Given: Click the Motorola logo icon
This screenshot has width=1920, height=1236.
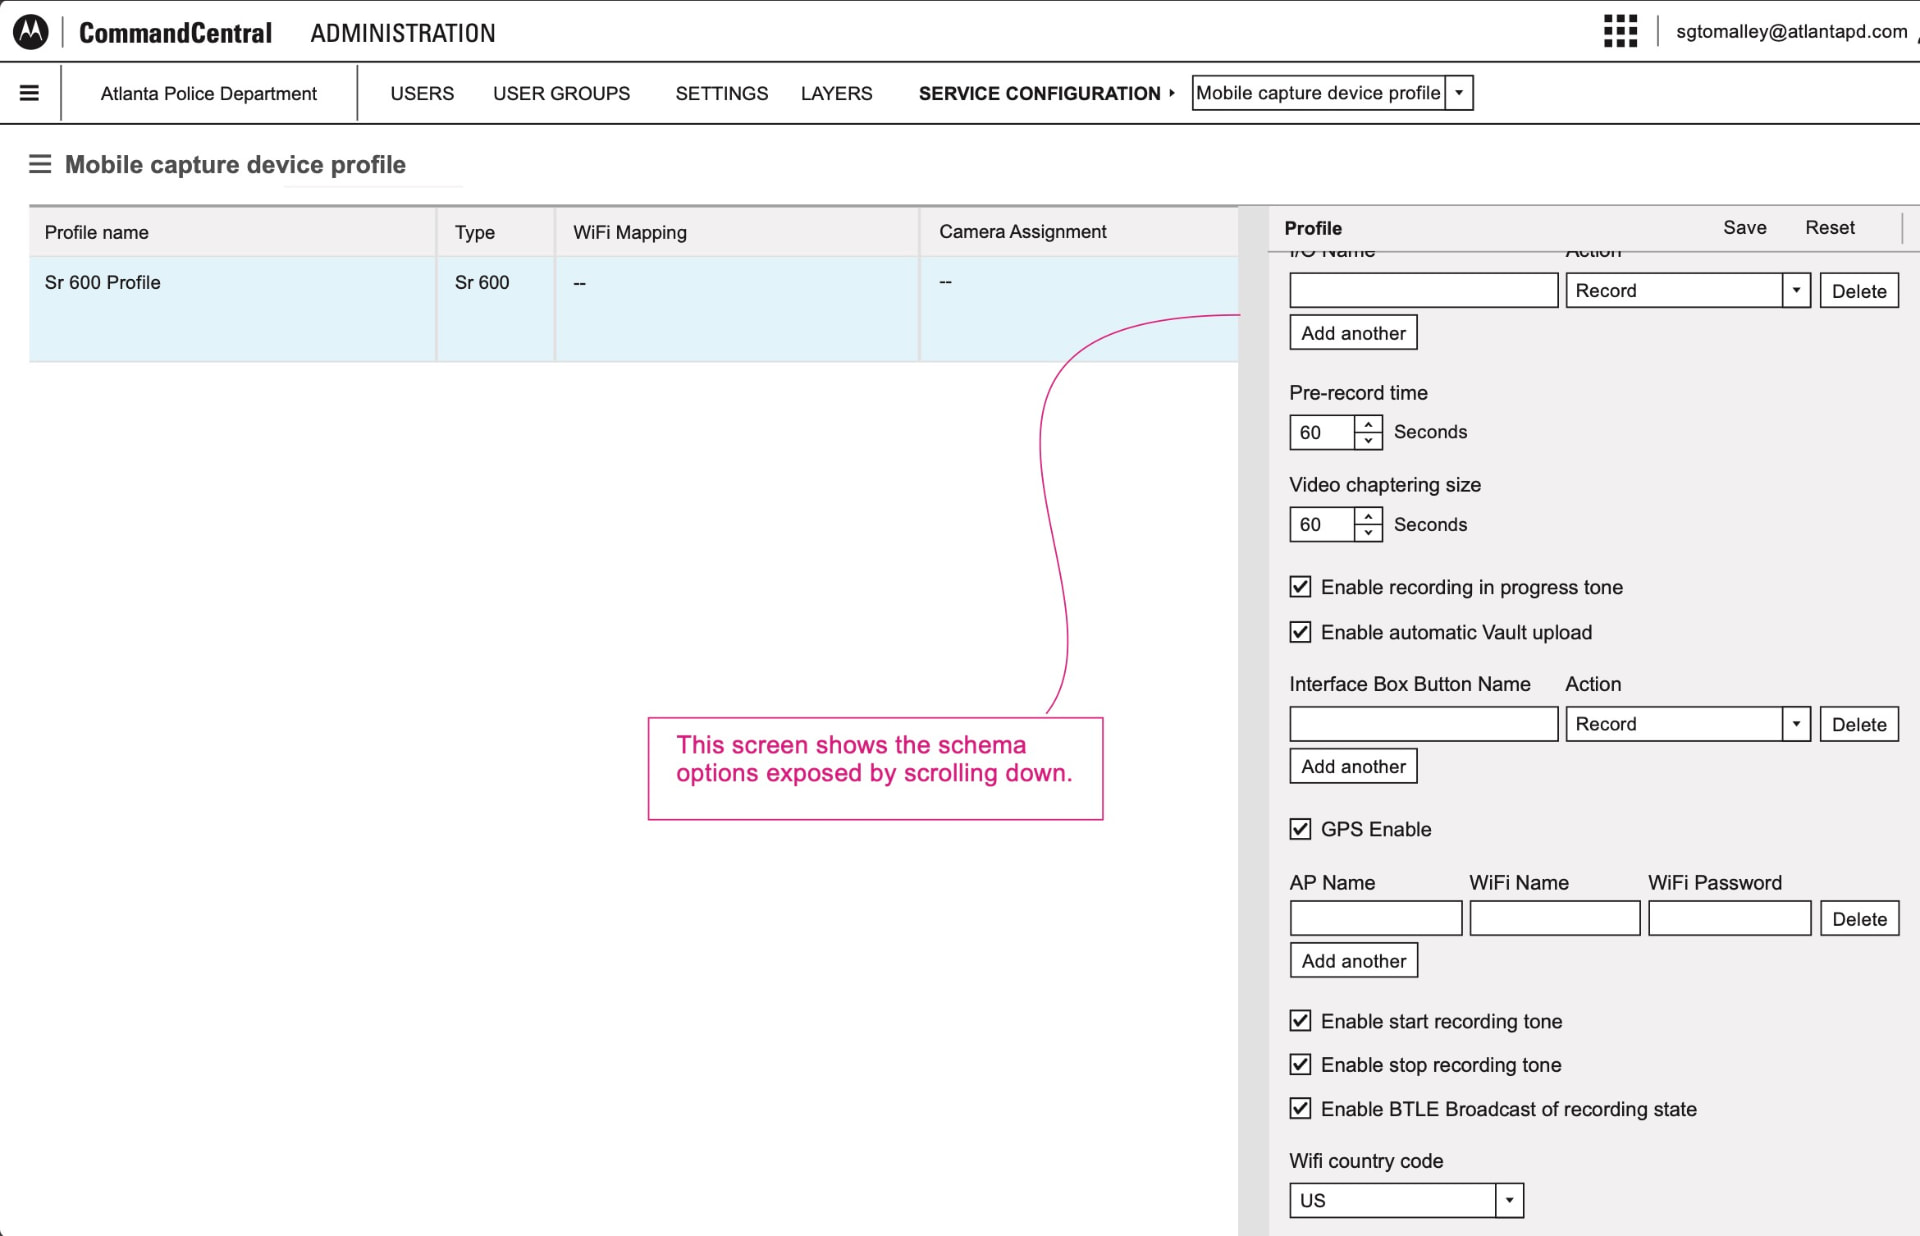Looking at the screenshot, I should pos(31,32).
